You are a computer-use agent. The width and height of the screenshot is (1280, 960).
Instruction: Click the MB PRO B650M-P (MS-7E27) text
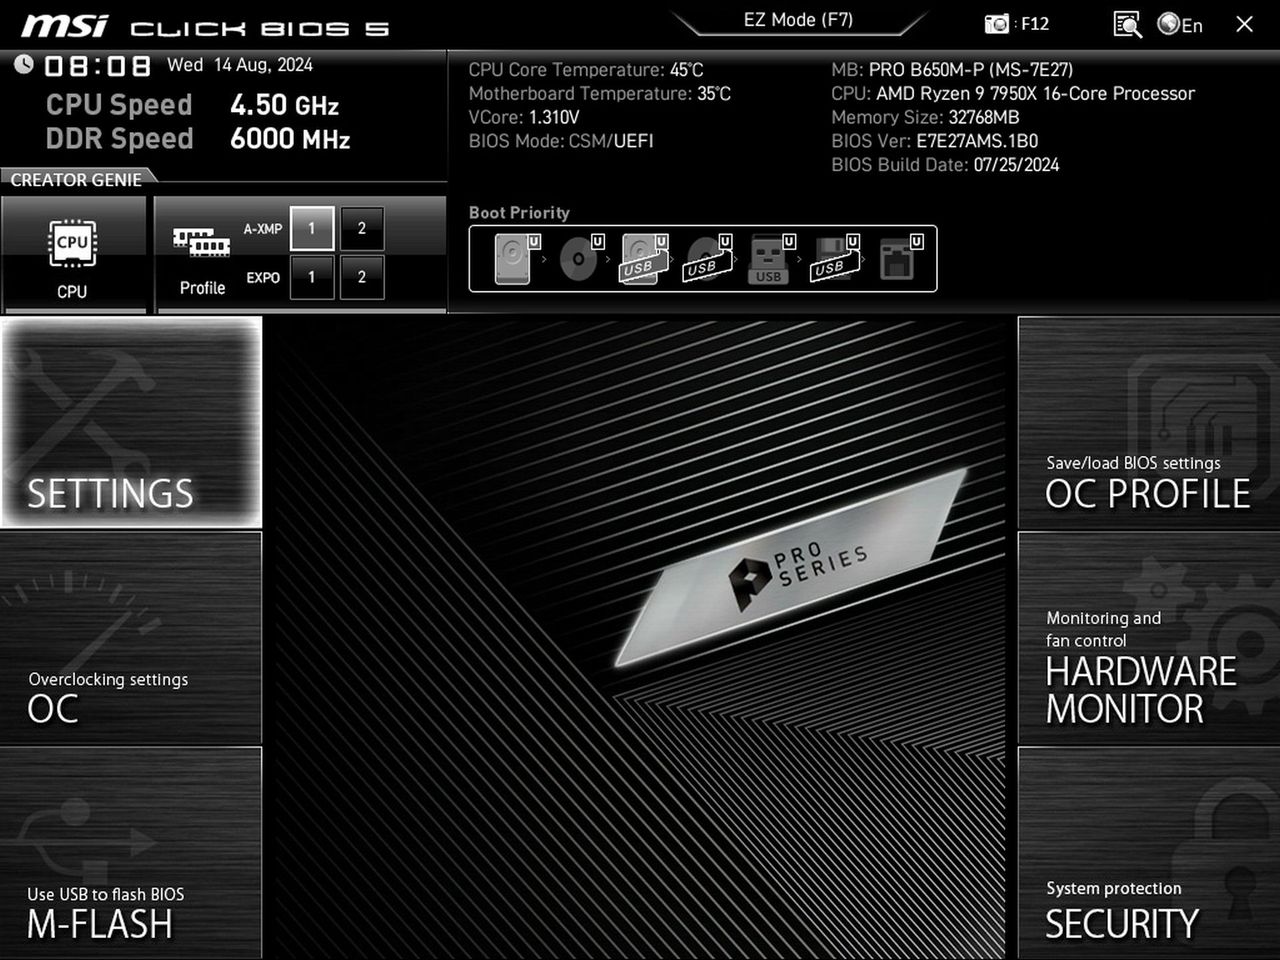[952, 70]
